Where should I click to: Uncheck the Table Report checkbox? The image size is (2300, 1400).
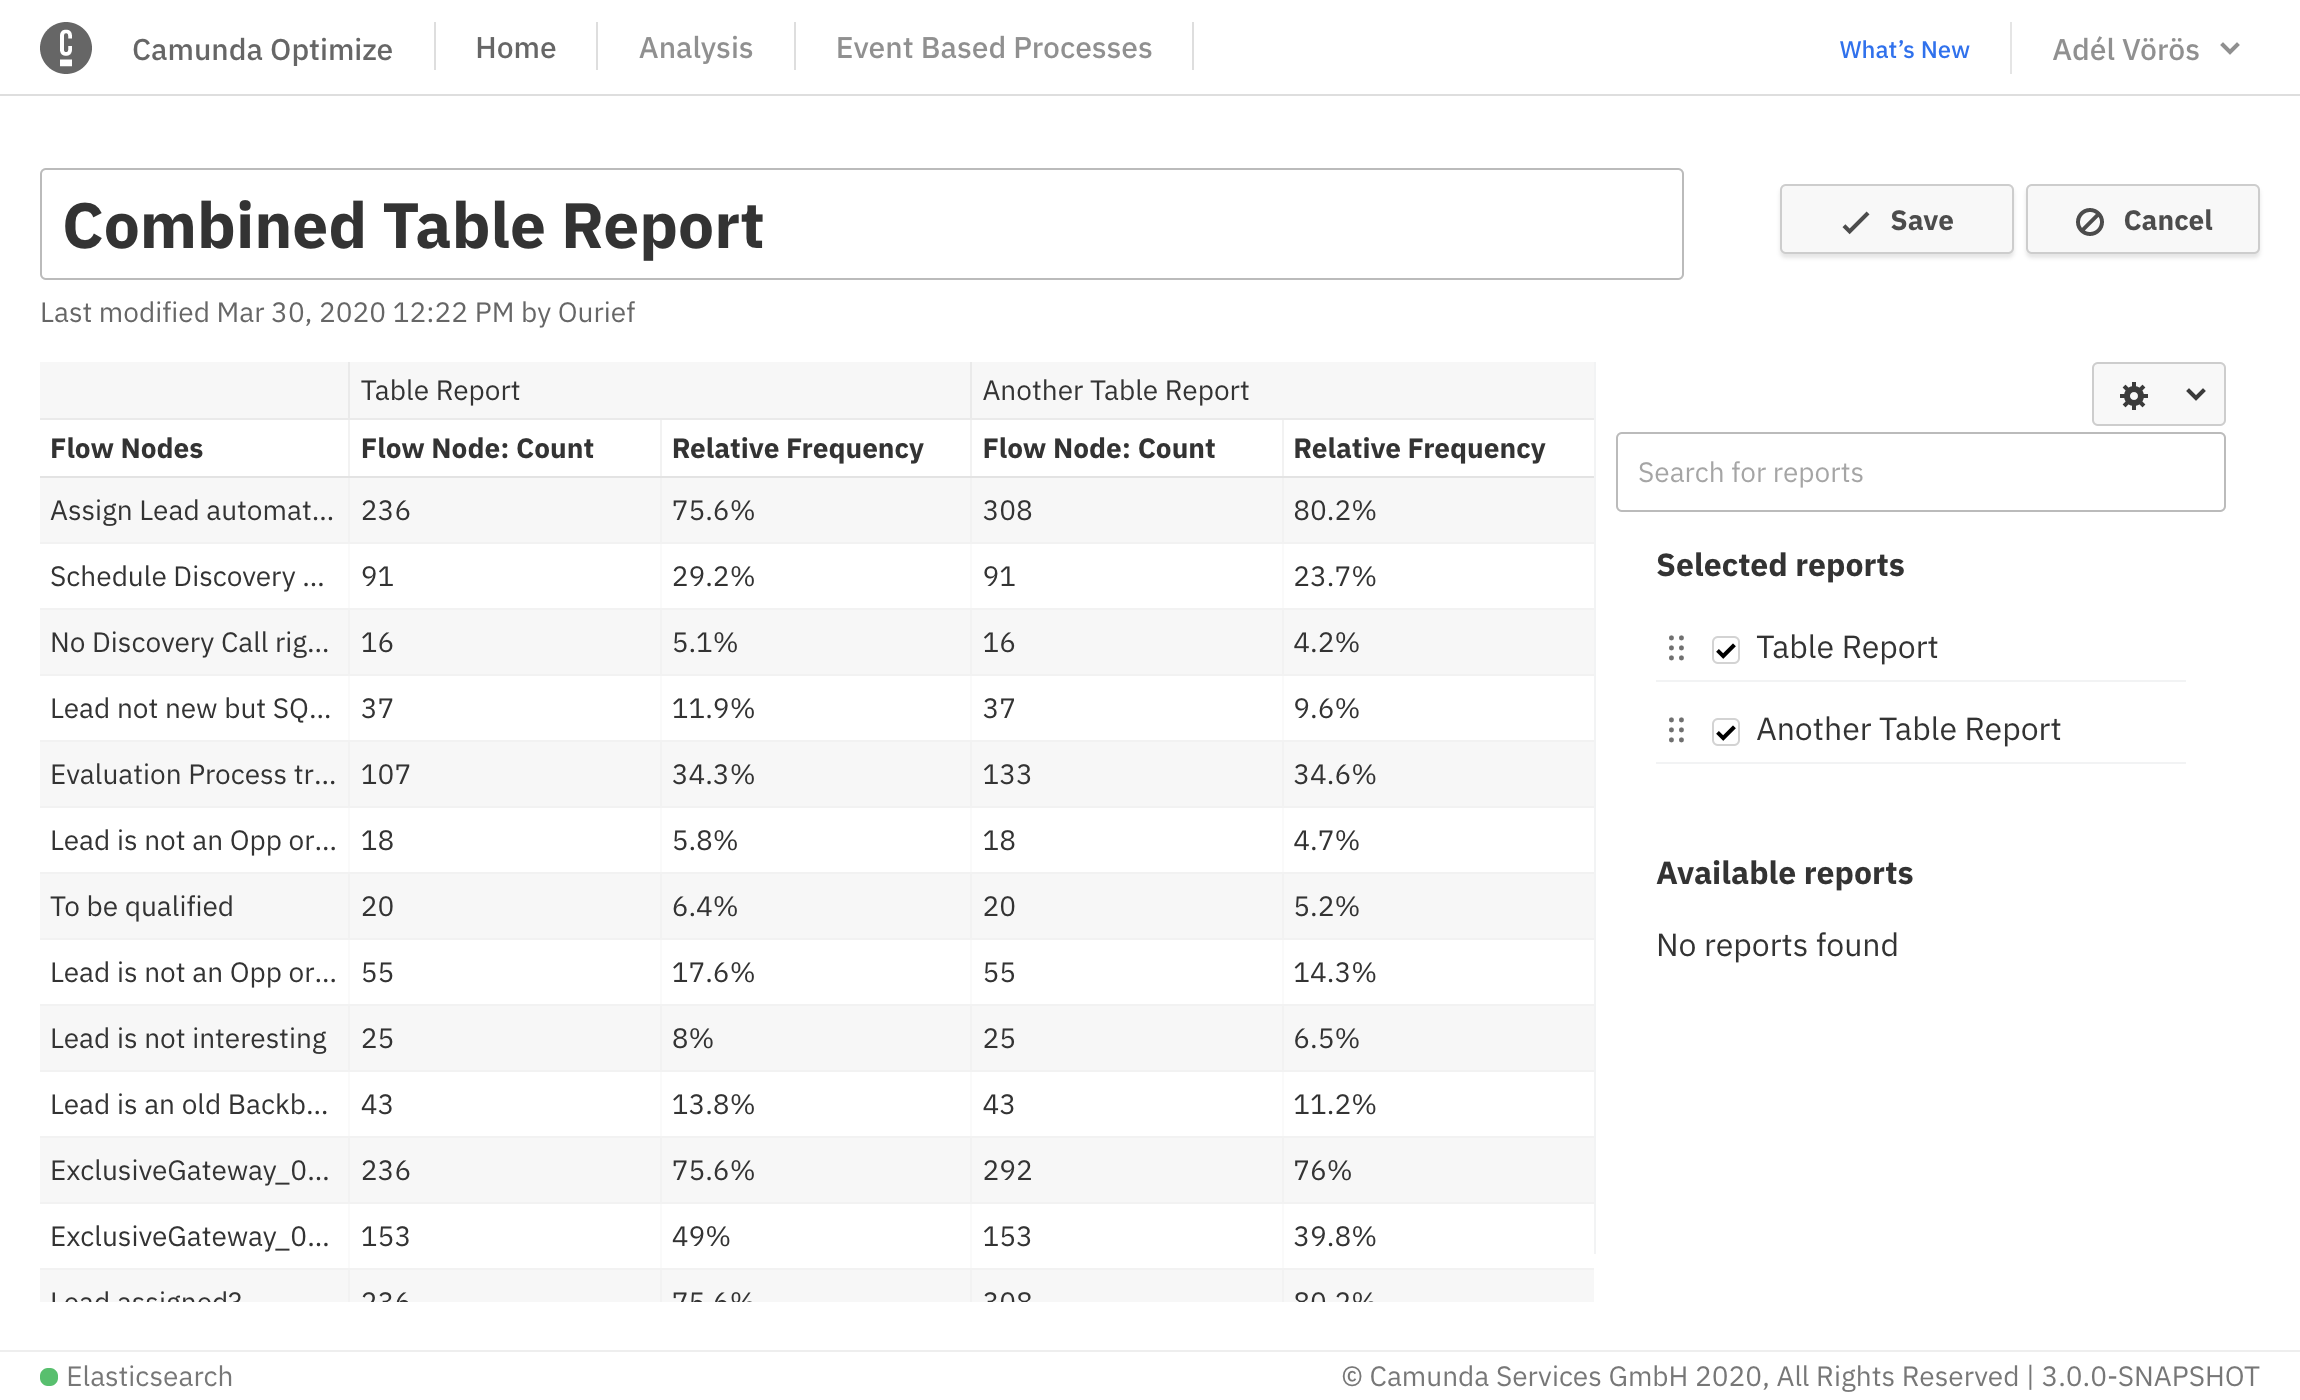pos(1726,650)
